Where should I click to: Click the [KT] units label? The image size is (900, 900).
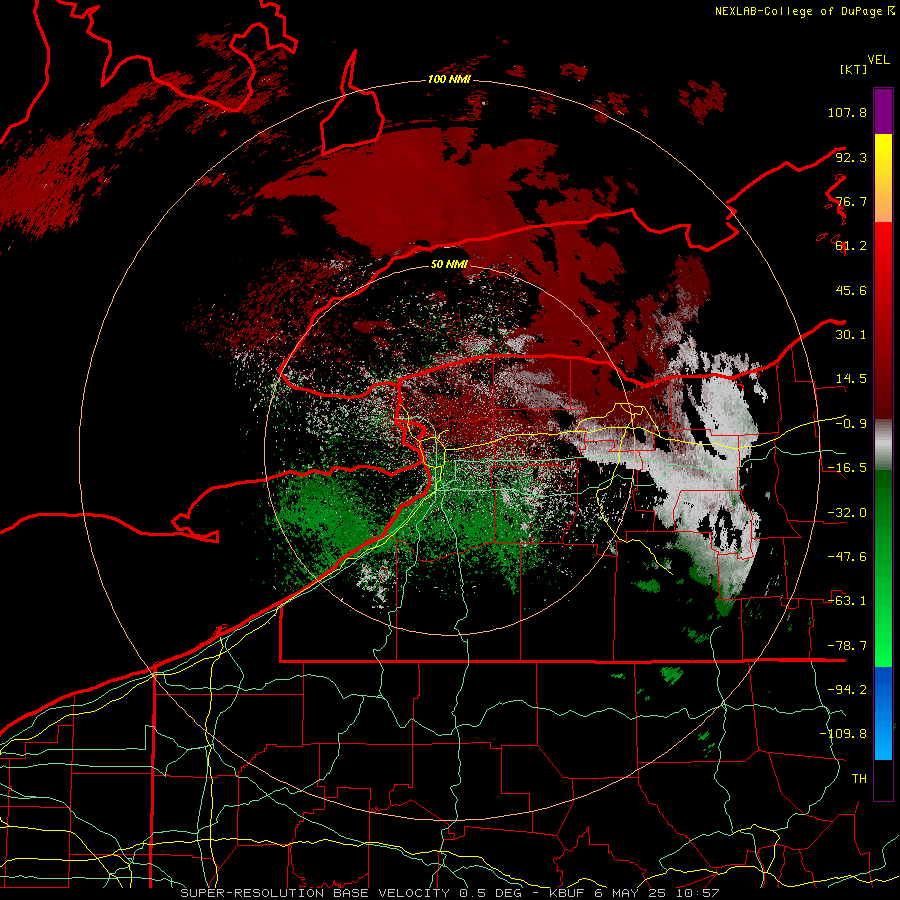[853, 69]
